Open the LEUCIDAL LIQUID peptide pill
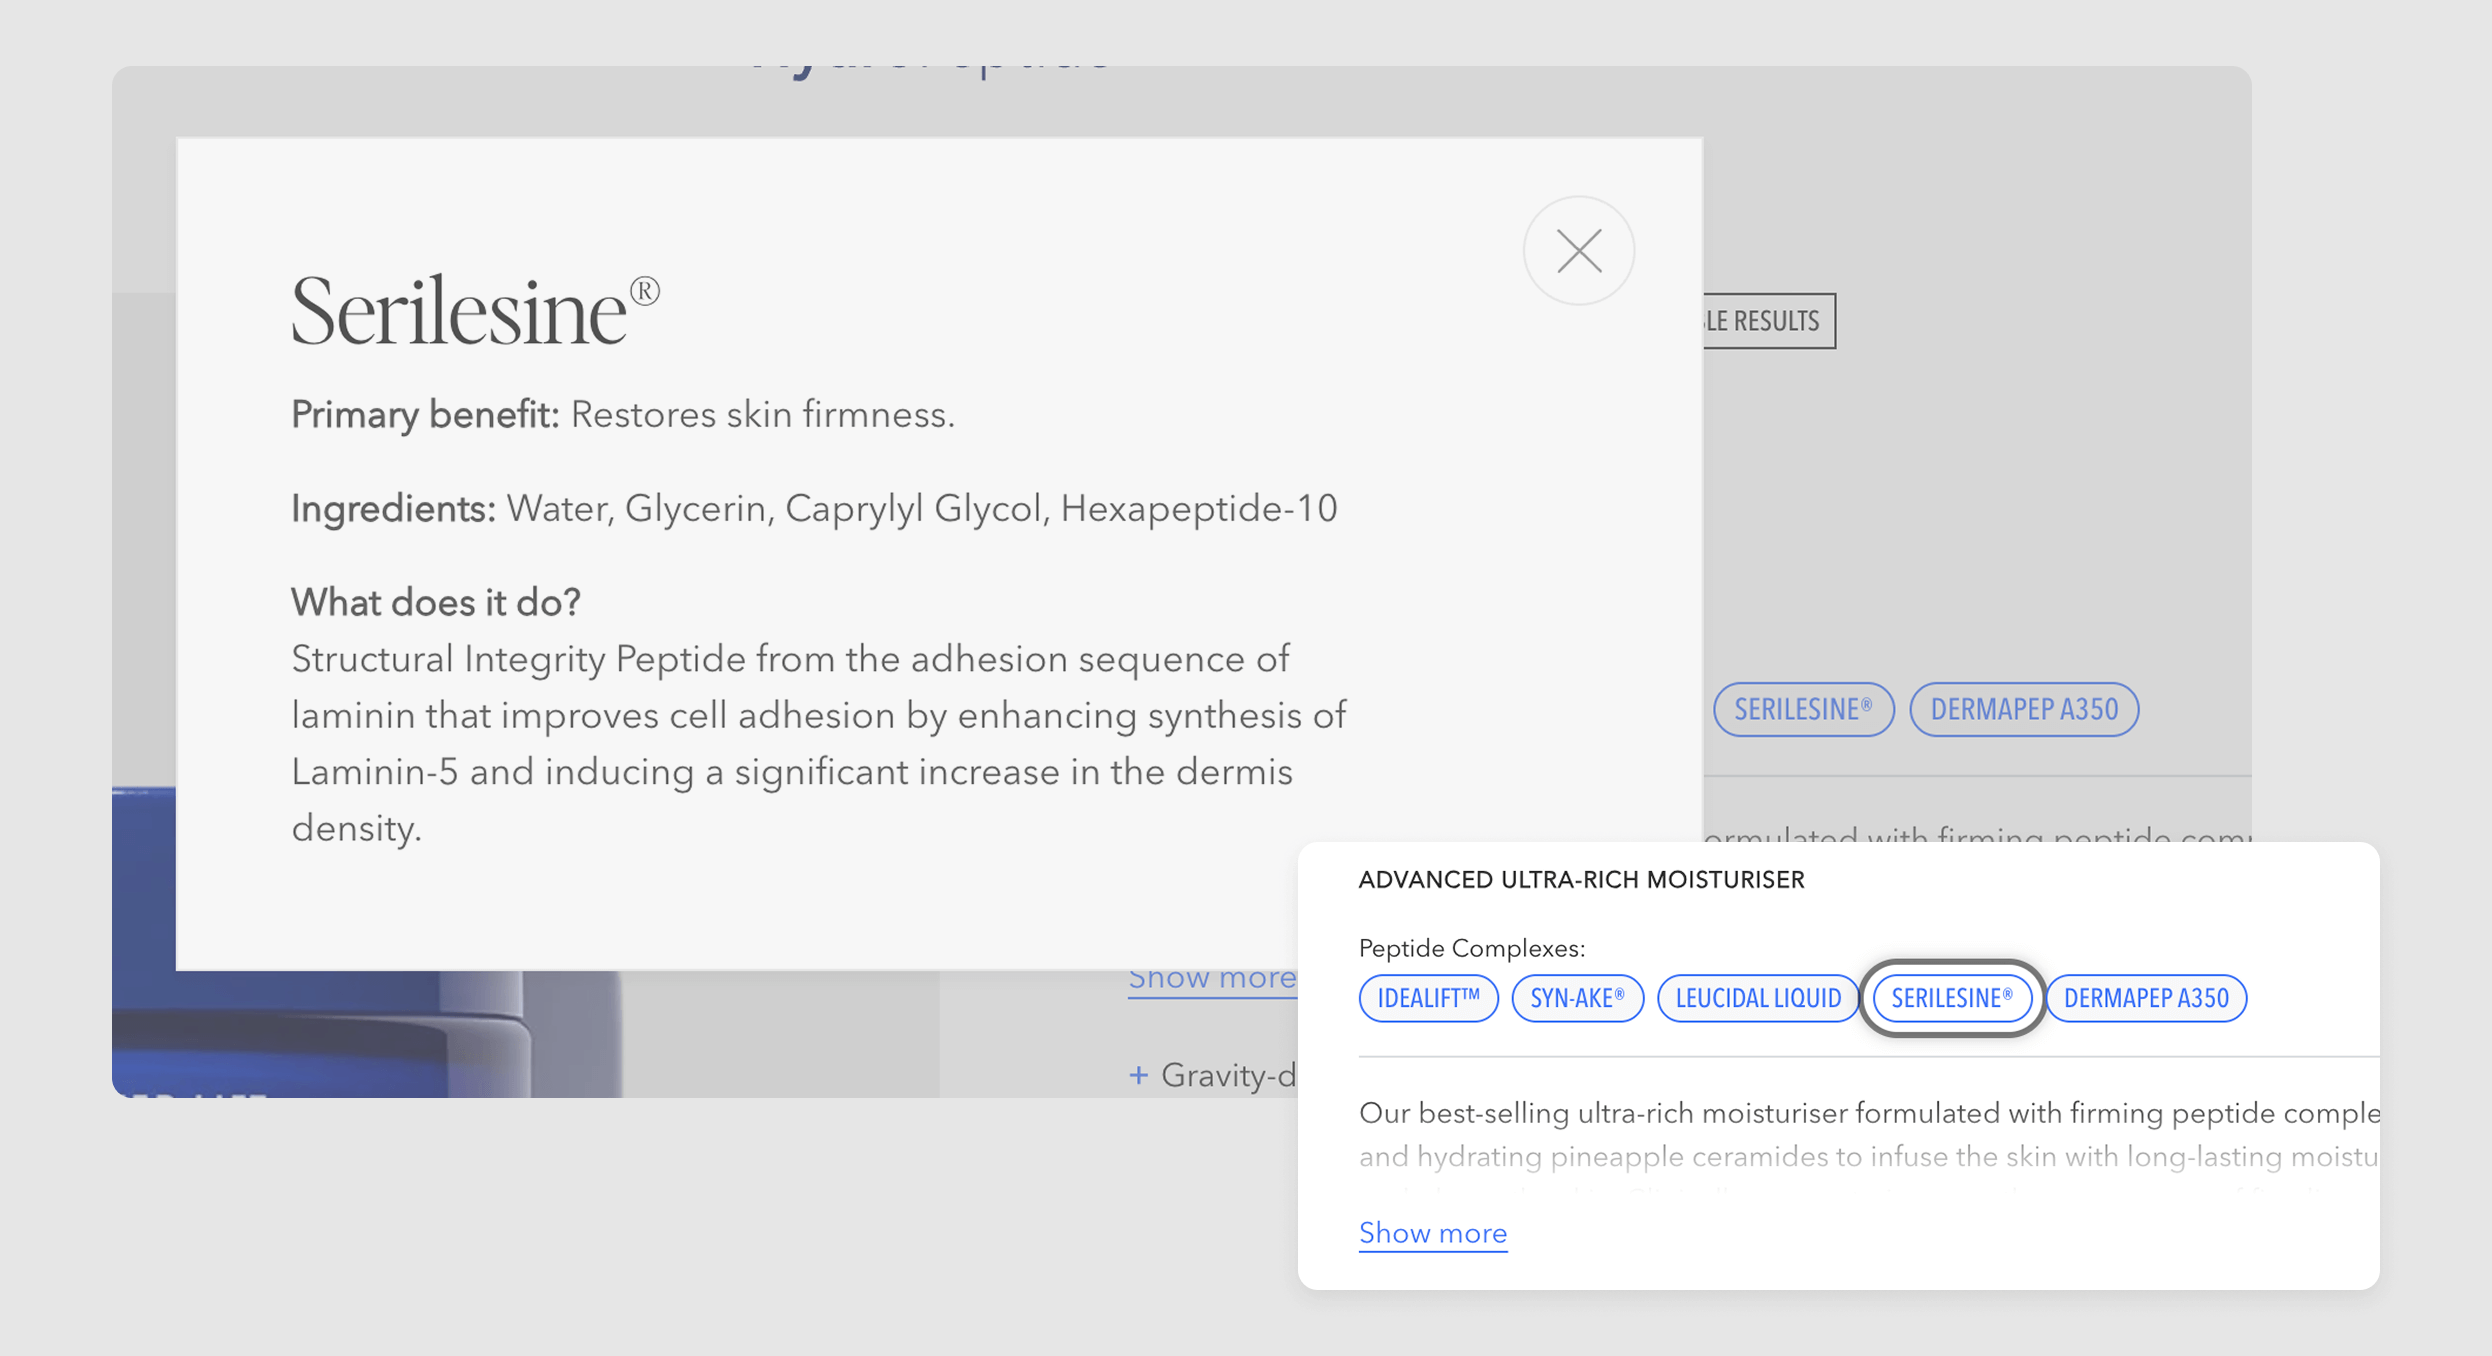The image size is (2492, 1356). (1757, 998)
